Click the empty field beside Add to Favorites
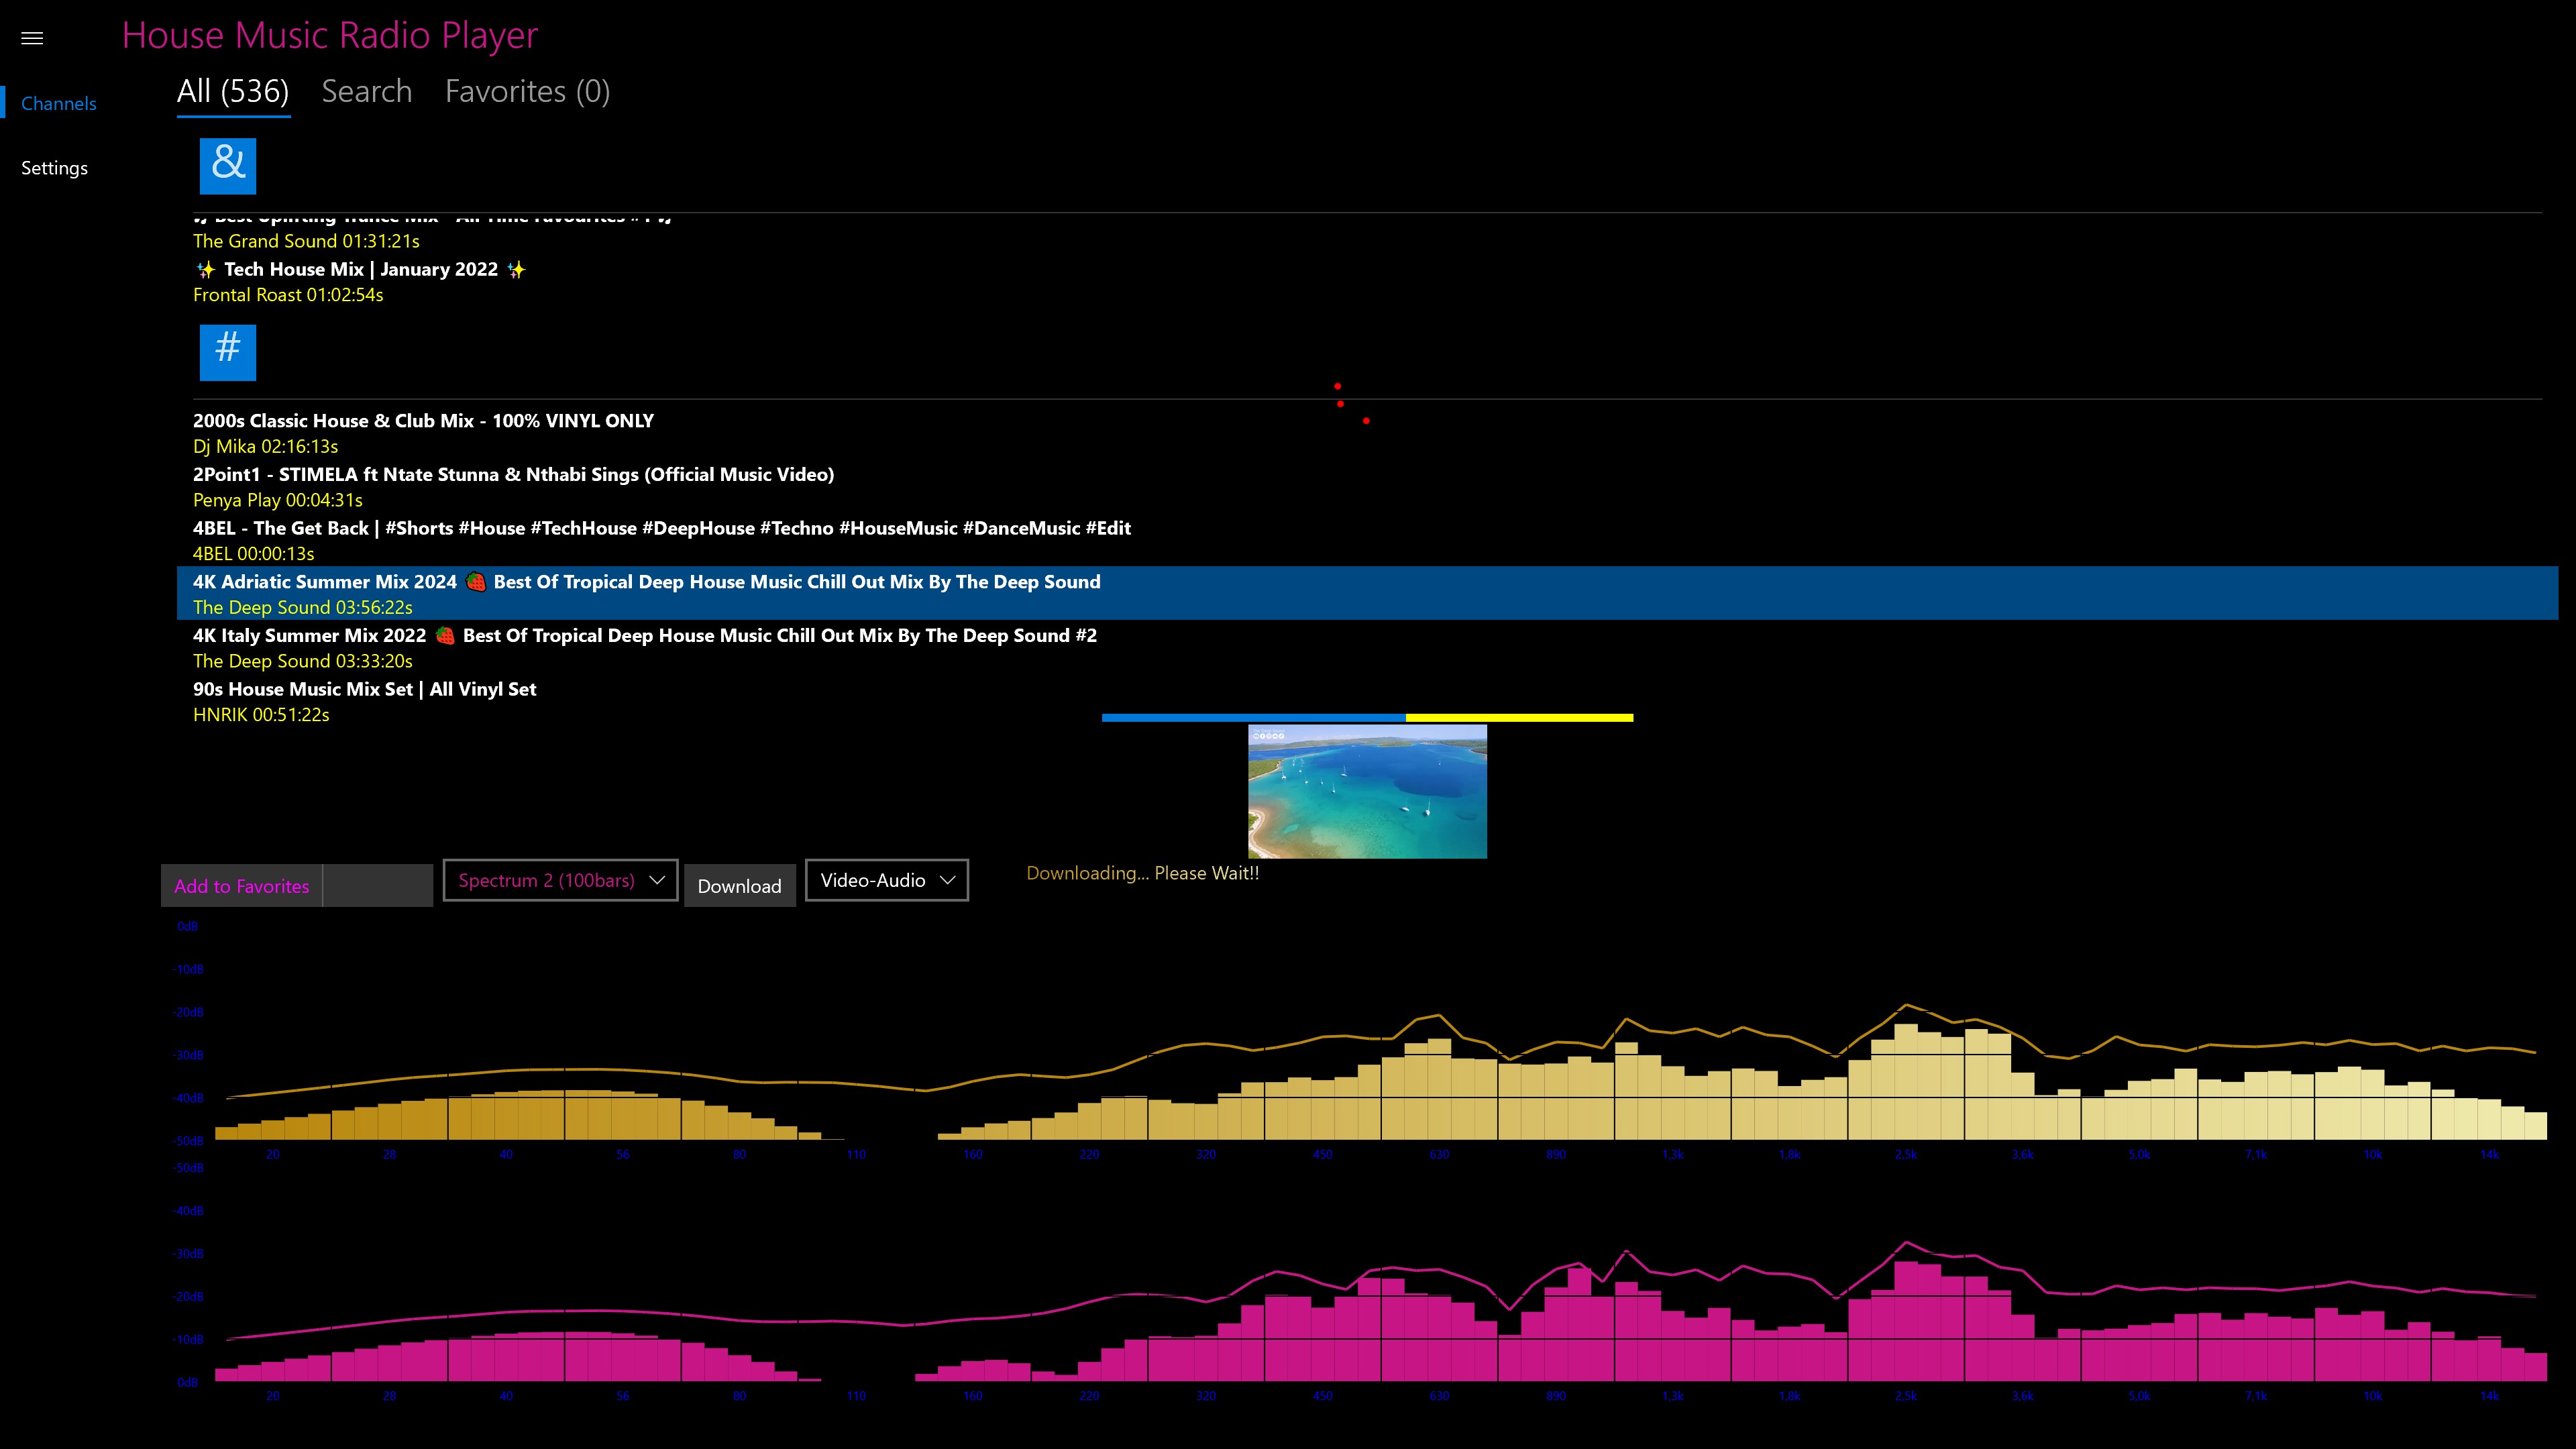2576x1449 pixels. 377,886
